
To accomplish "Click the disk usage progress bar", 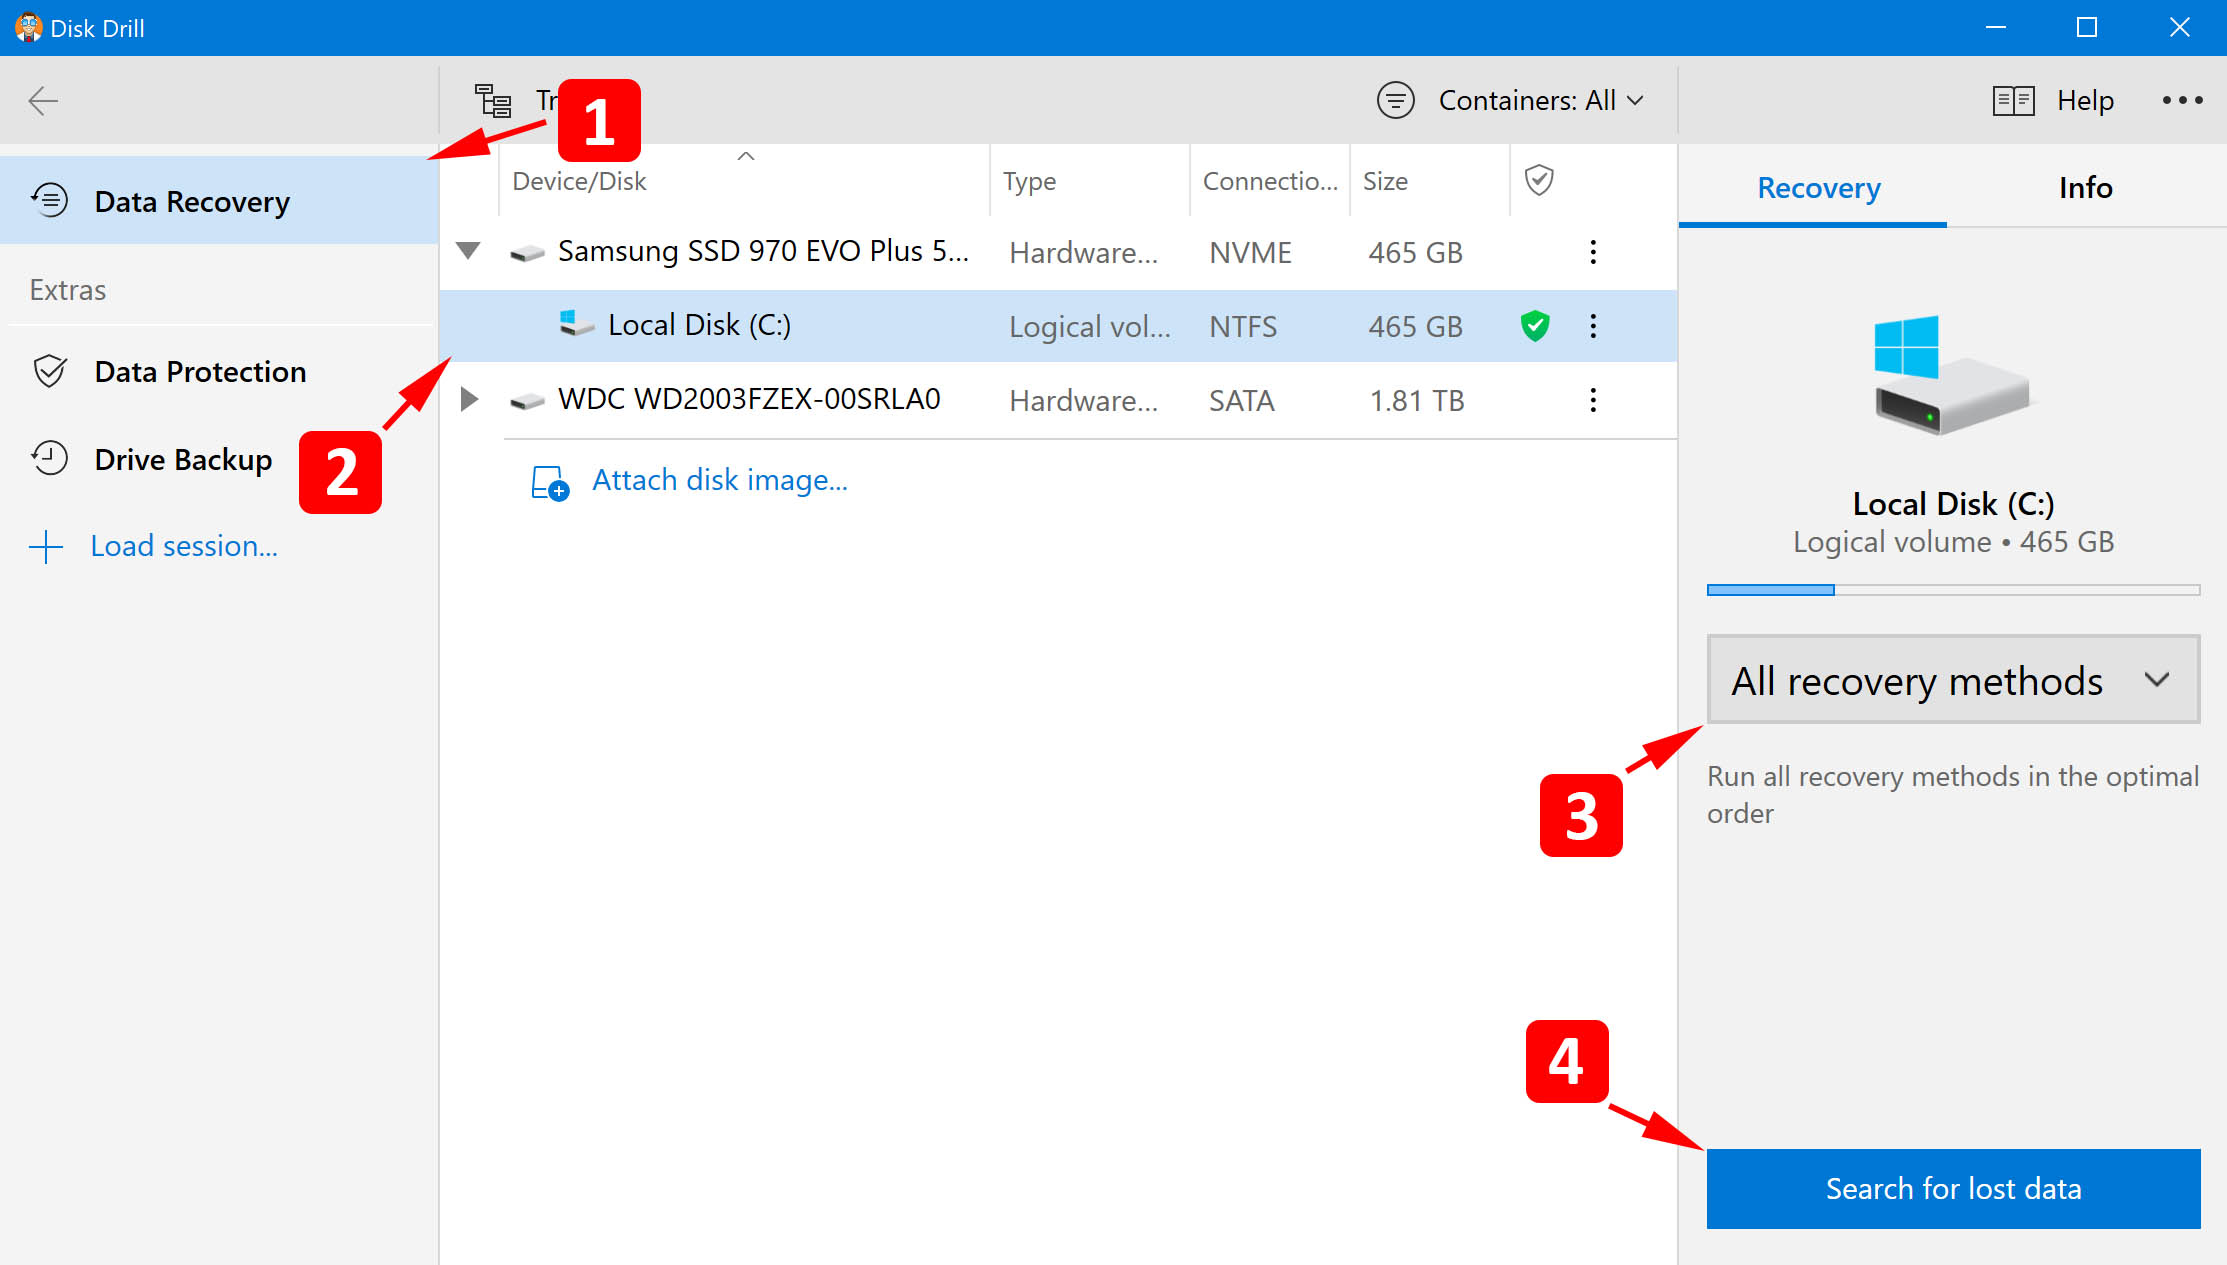I will (1953, 590).
